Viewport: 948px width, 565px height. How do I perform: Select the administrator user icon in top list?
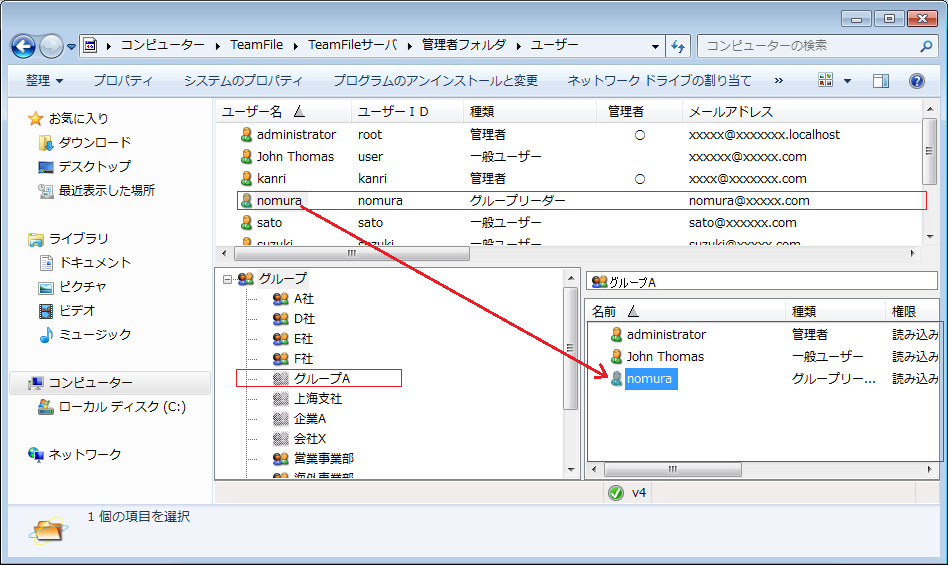click(246, 135)
